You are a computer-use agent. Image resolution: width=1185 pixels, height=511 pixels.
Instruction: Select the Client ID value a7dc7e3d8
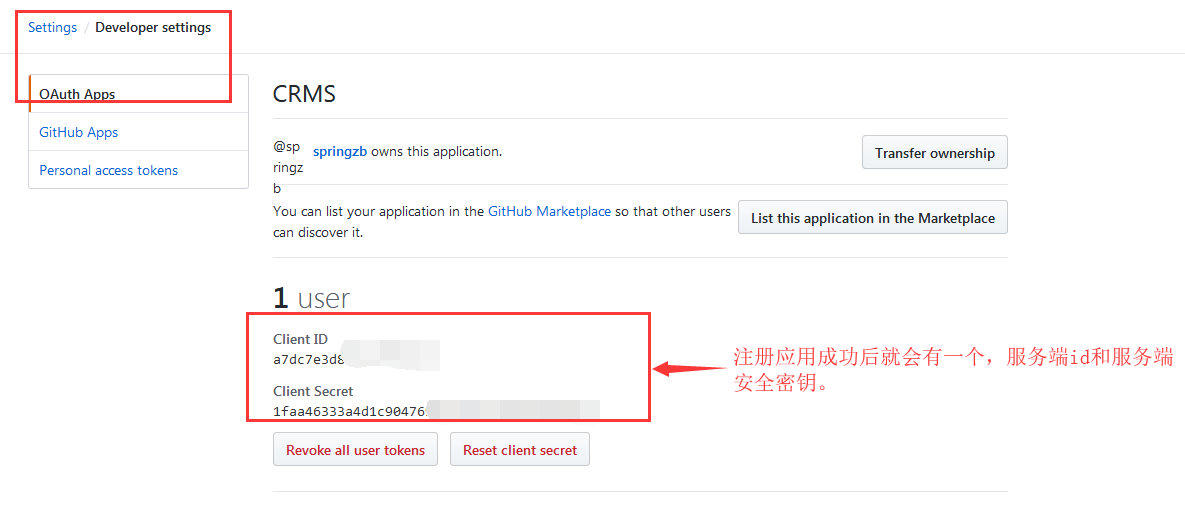pyautogui.click(x=309, y=359)
